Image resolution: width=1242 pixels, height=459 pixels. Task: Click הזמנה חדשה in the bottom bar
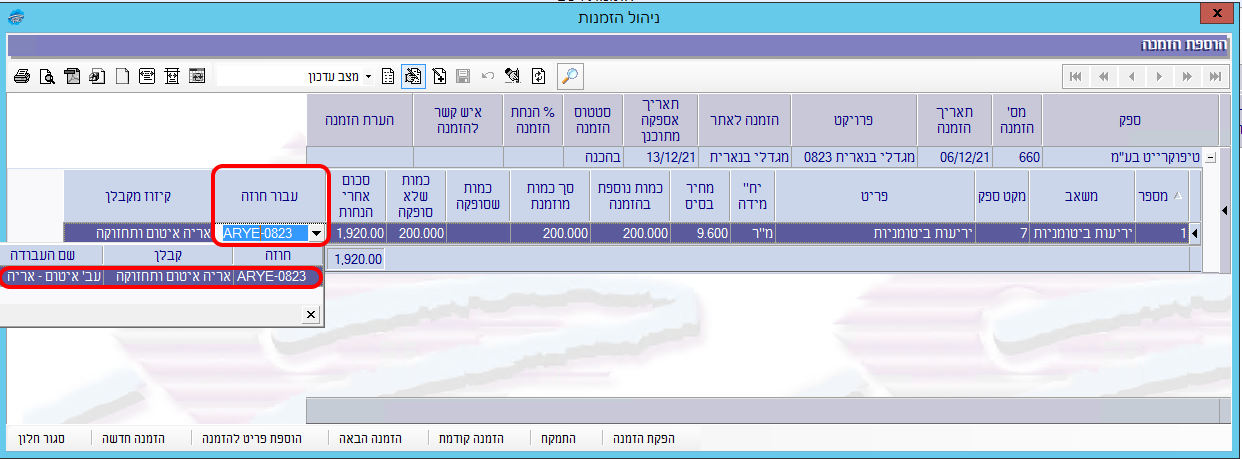point(132,439)
